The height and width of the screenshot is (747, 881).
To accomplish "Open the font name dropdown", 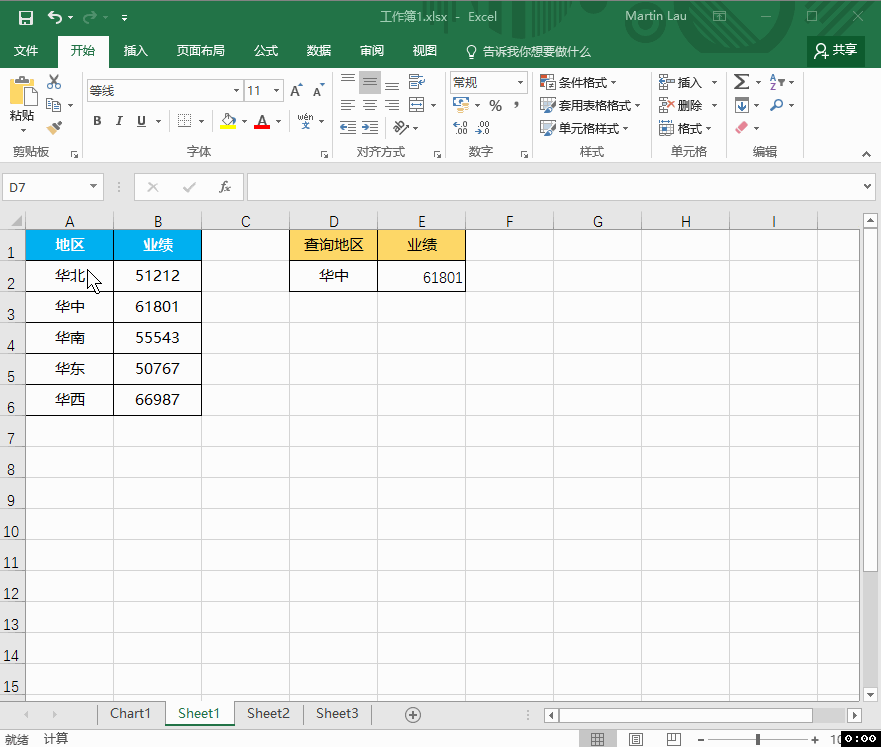I will pos(236,91).
